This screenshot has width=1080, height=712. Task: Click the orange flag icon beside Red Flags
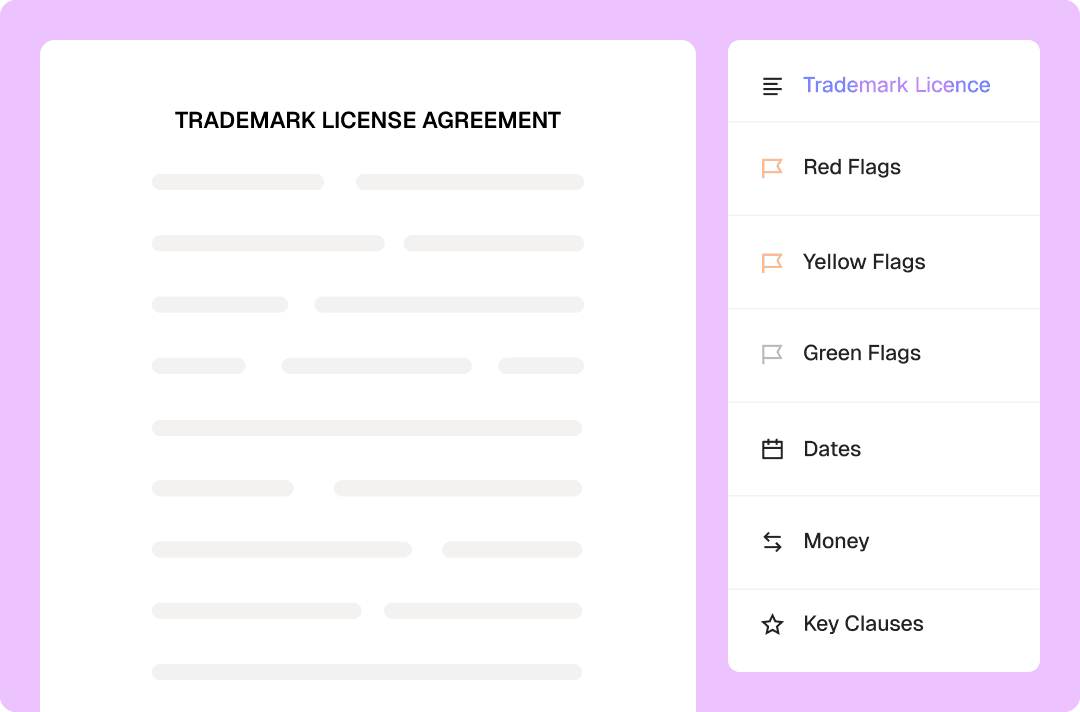(x=772, y=168)
